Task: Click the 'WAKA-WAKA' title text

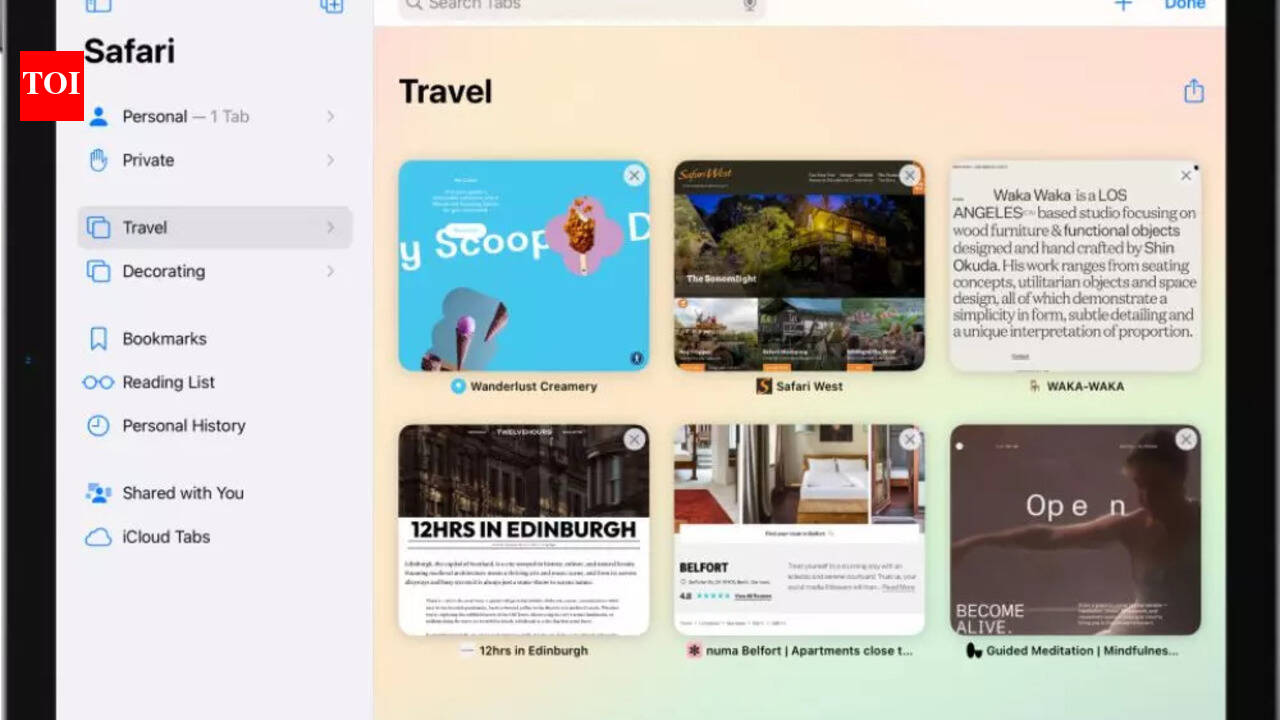Action: [1085, 386]
